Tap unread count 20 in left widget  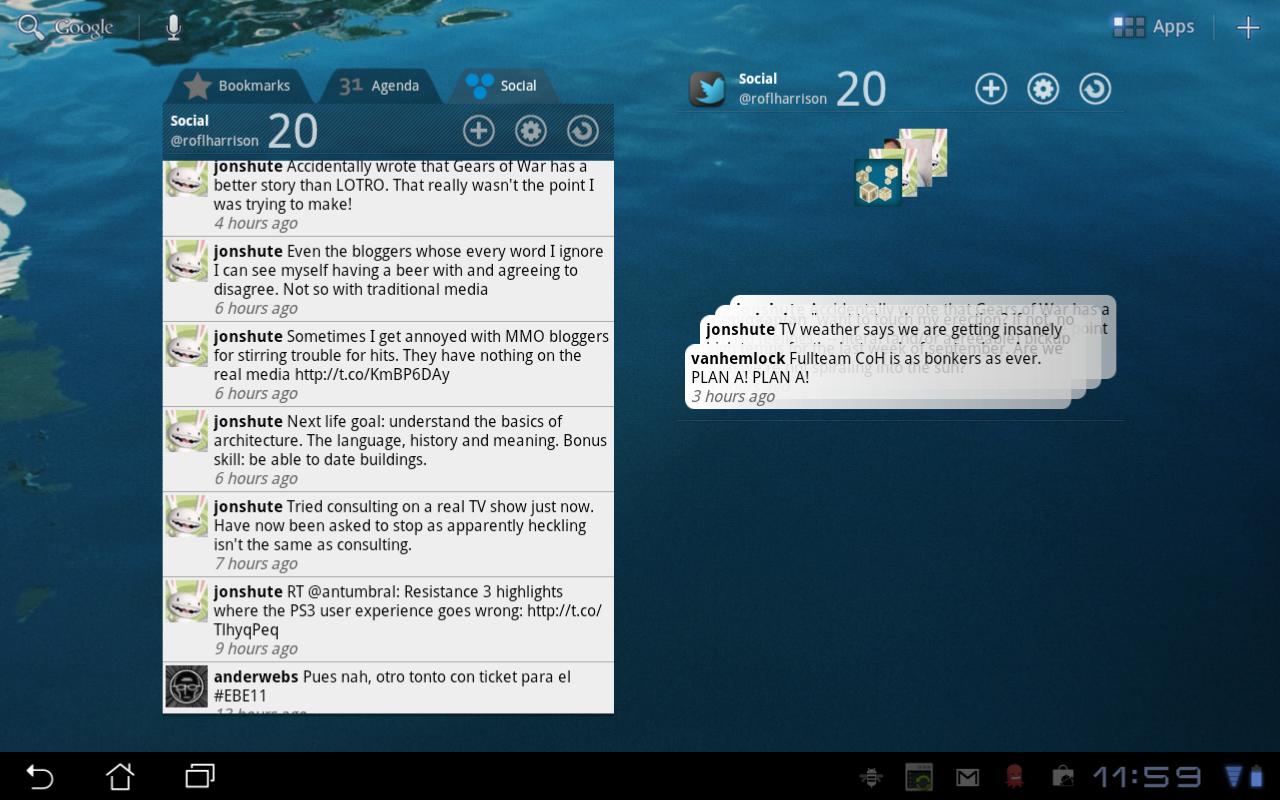[x=293, y=131]
